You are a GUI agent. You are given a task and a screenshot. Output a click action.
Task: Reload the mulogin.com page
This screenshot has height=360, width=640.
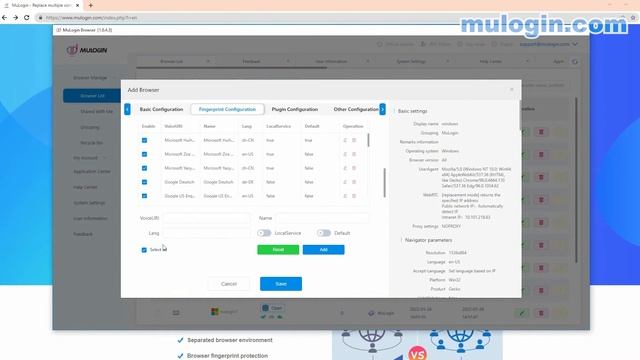(27, 18)
